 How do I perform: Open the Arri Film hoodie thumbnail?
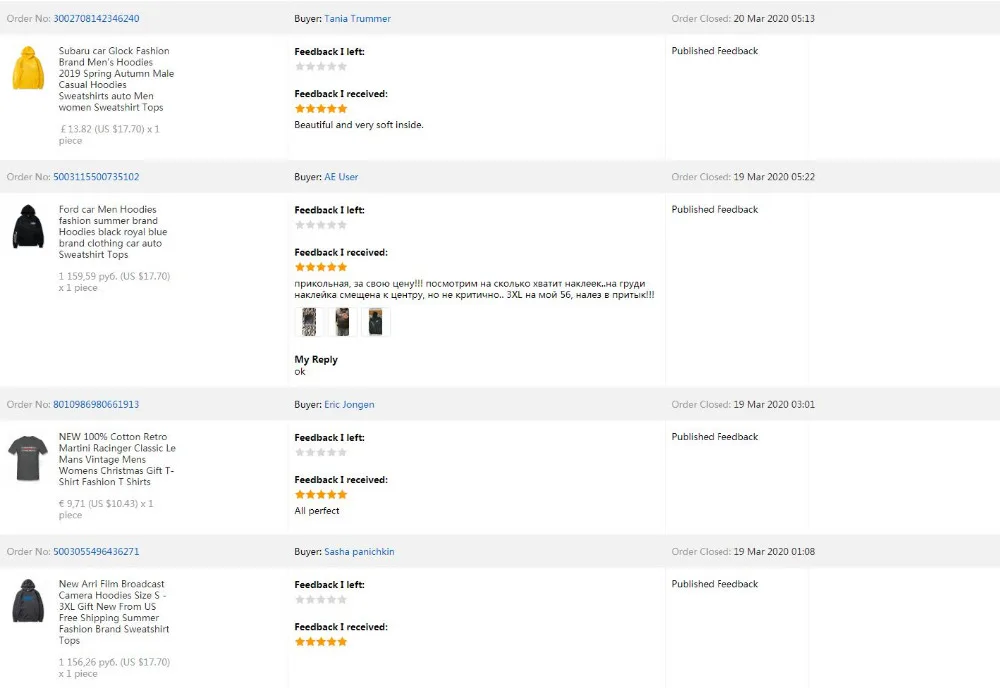tap(28, 600)
